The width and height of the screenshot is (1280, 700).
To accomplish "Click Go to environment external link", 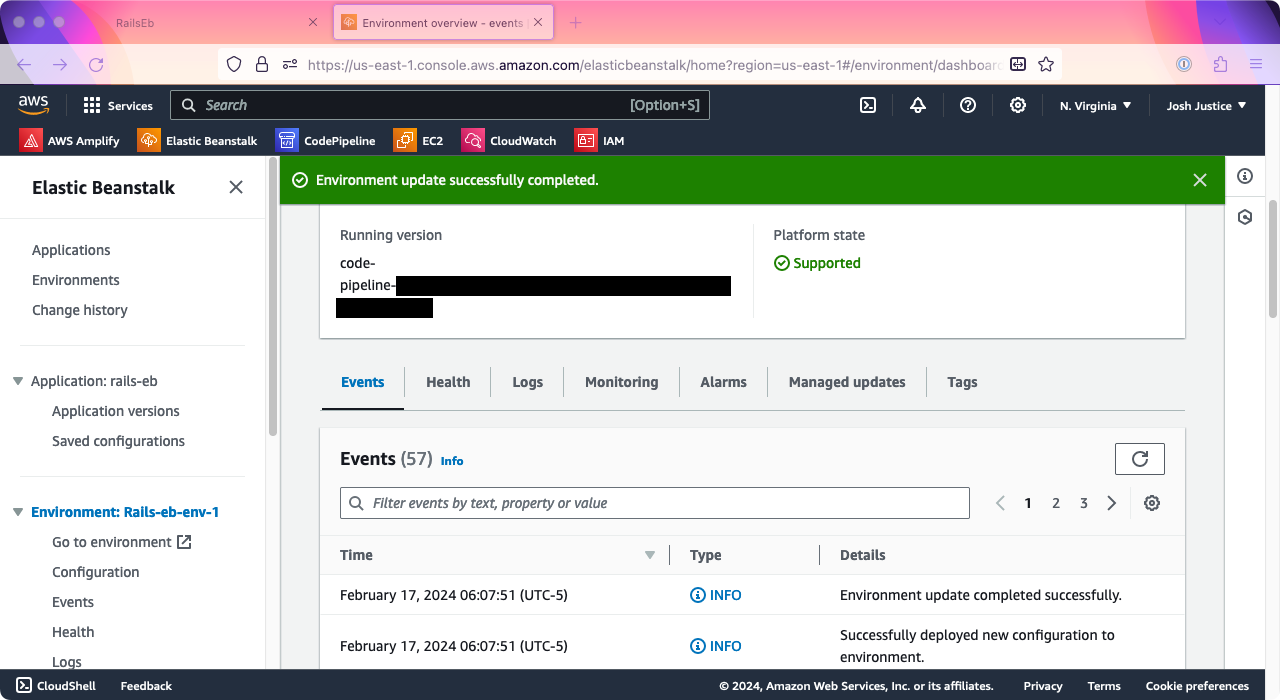I will pos(121,542).
